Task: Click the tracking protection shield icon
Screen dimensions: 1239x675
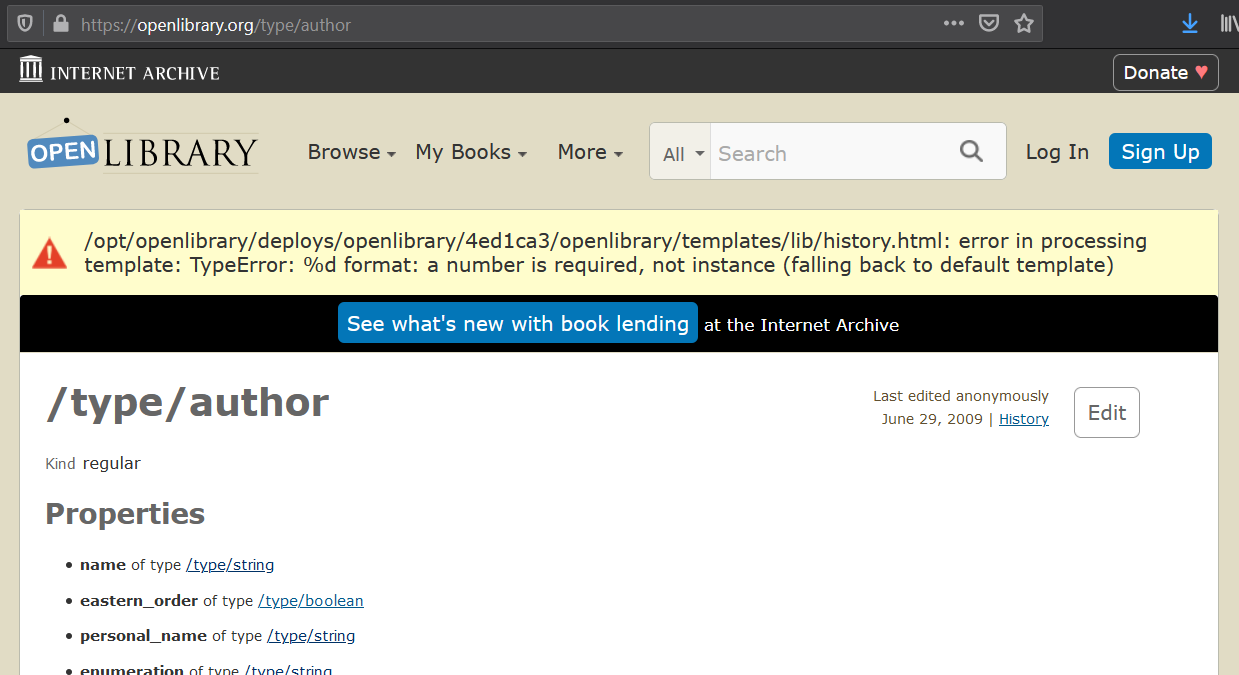Action: tap(25, 24)
